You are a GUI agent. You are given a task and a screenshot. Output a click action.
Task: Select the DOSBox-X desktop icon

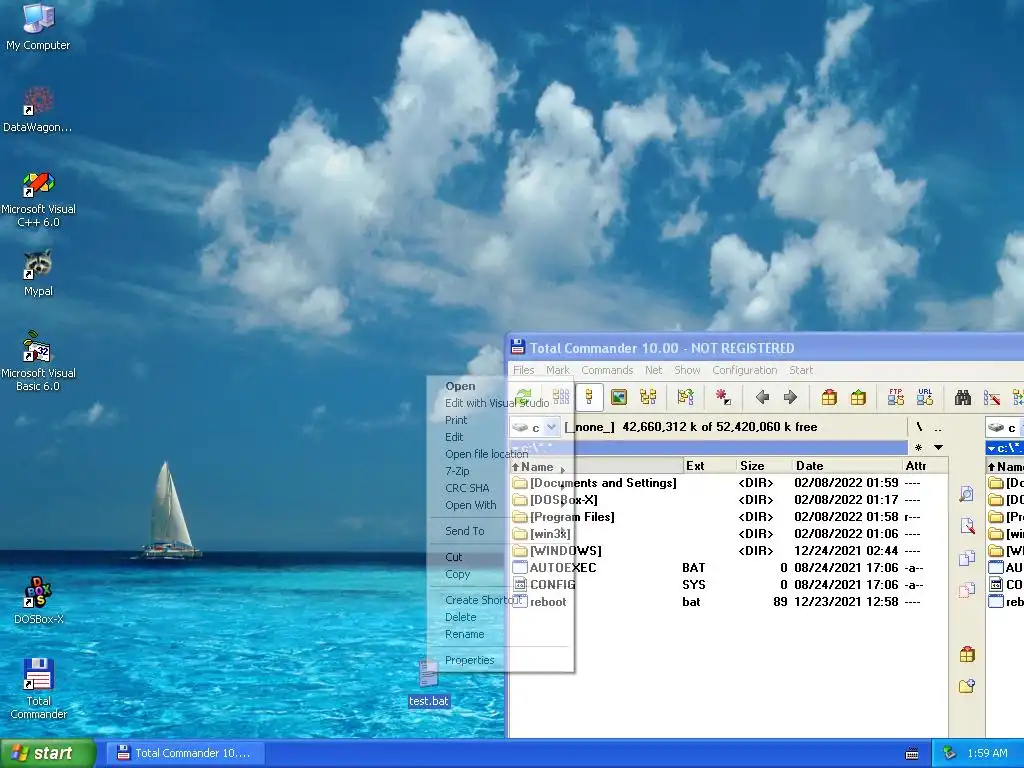[x=38, y=601]
